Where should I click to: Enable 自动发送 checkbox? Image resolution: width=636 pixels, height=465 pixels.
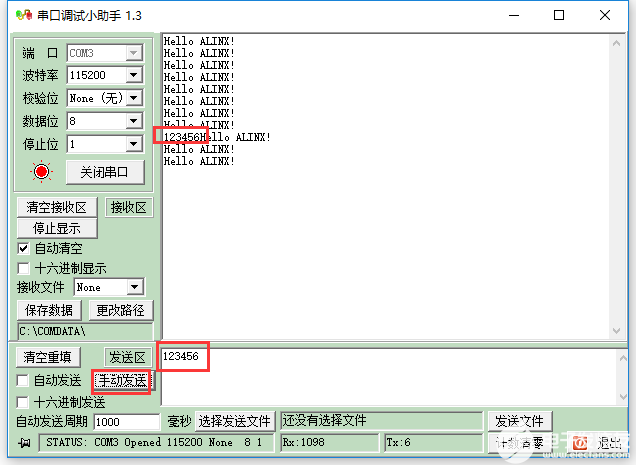[22, 381]
